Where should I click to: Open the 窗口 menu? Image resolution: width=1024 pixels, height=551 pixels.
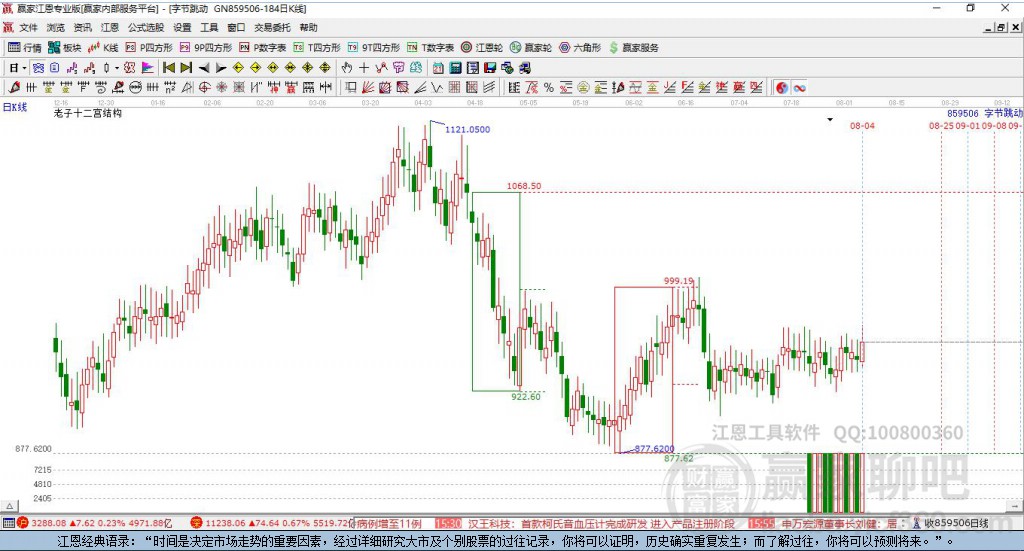[236, 27]
